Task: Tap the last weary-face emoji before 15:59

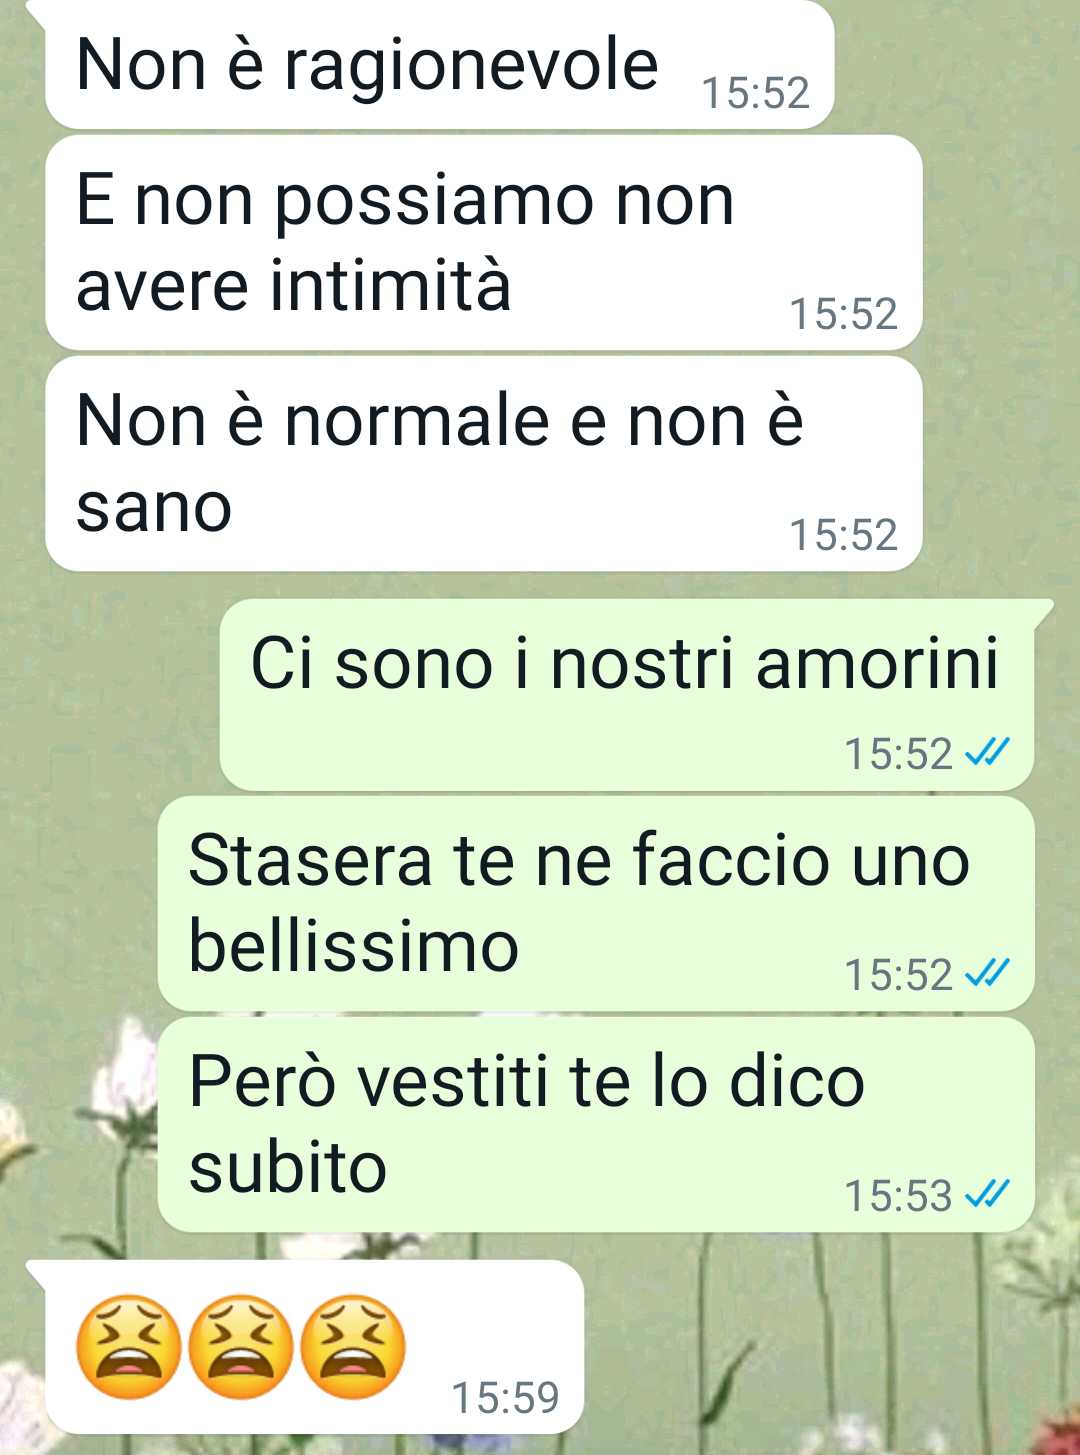Action: (x=353, y=1346)
